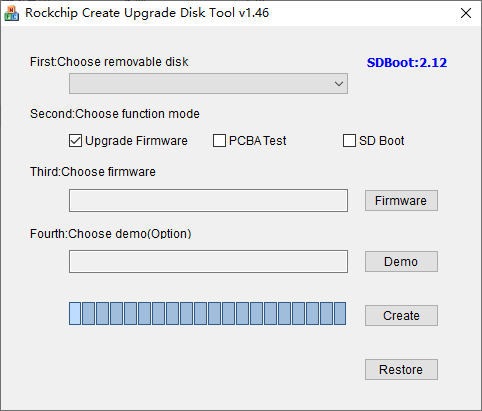Click the blue progress bar

click(207, 313)
